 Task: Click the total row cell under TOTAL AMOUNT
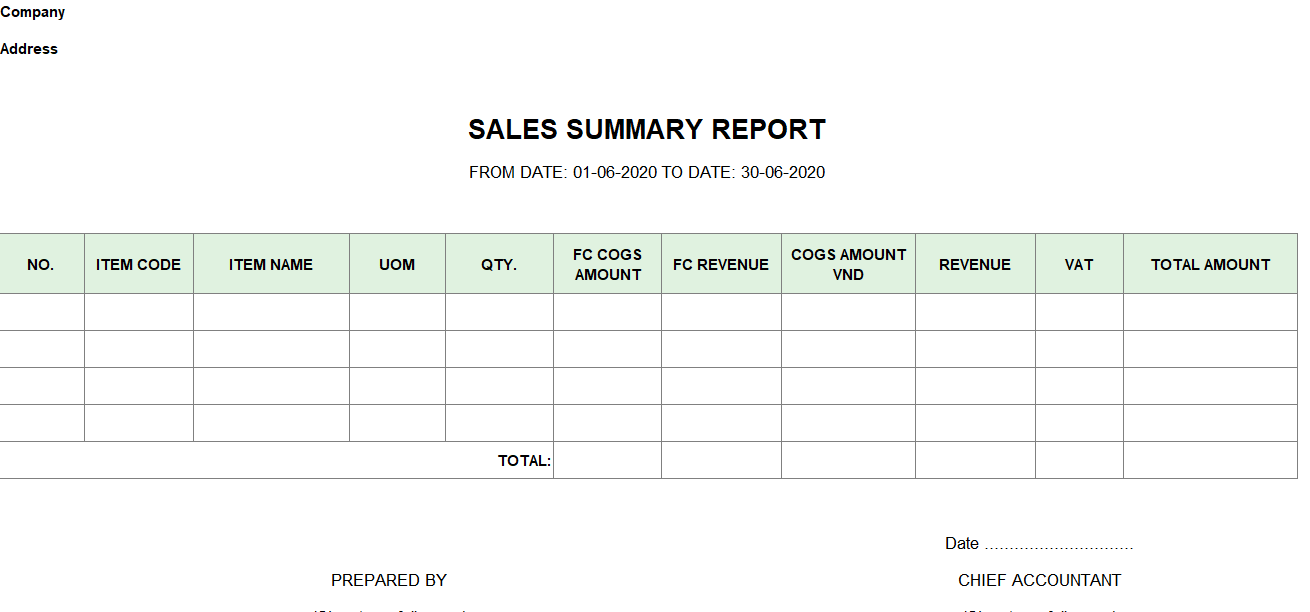click(x=1210, y=460)
